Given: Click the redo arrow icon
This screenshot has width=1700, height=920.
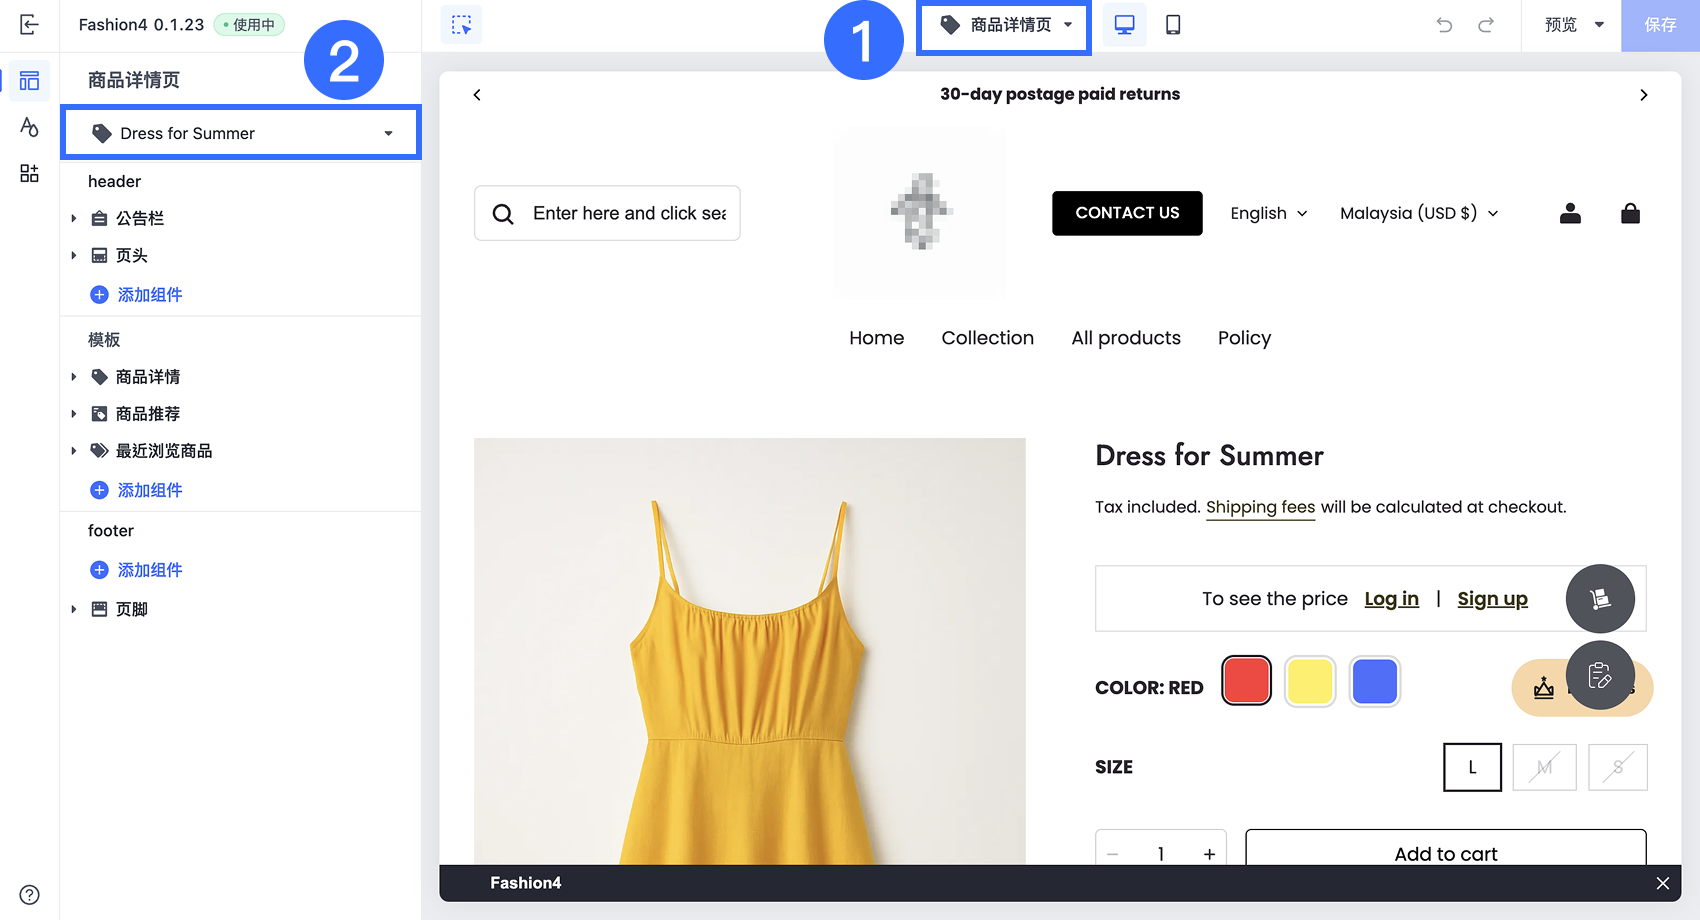Looking at the screenshot, I should 1486,25.
